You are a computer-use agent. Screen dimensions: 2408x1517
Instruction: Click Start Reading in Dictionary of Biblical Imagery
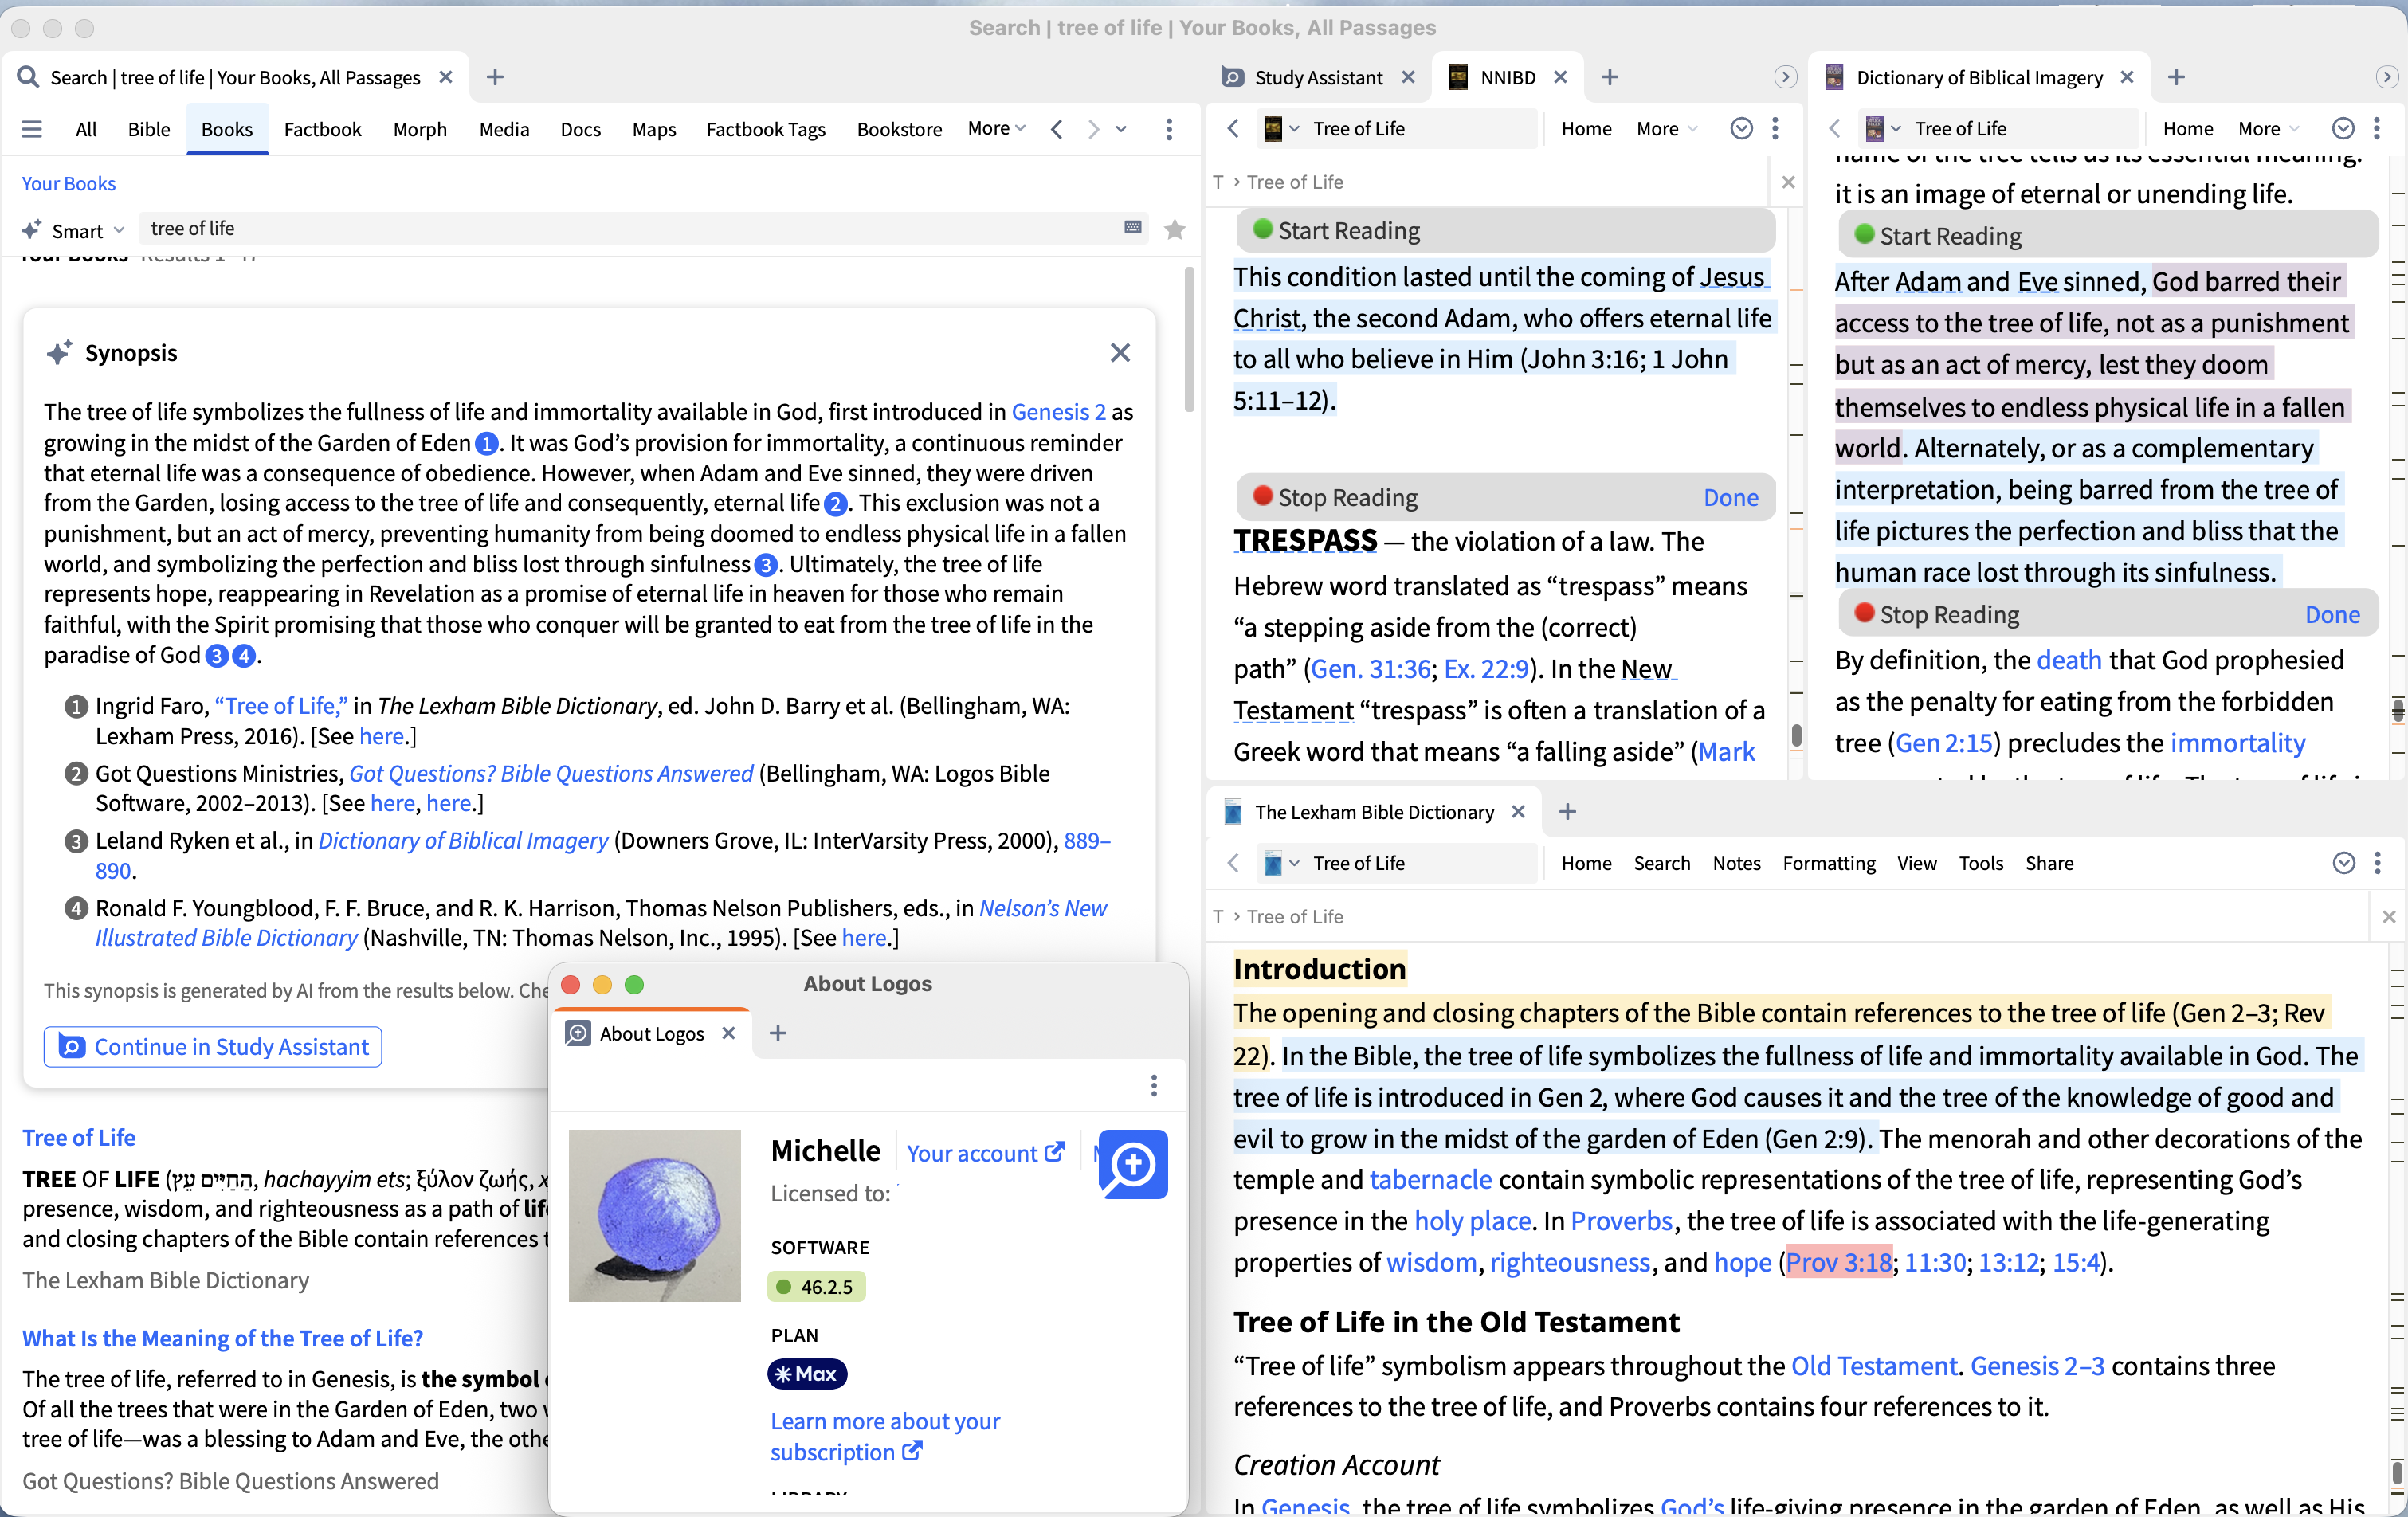(1949, 236)
